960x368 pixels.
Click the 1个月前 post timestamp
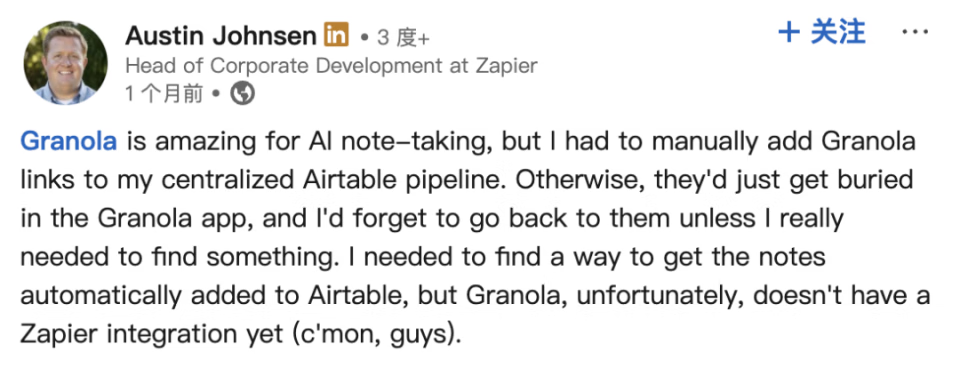click(x=163, y=94)
